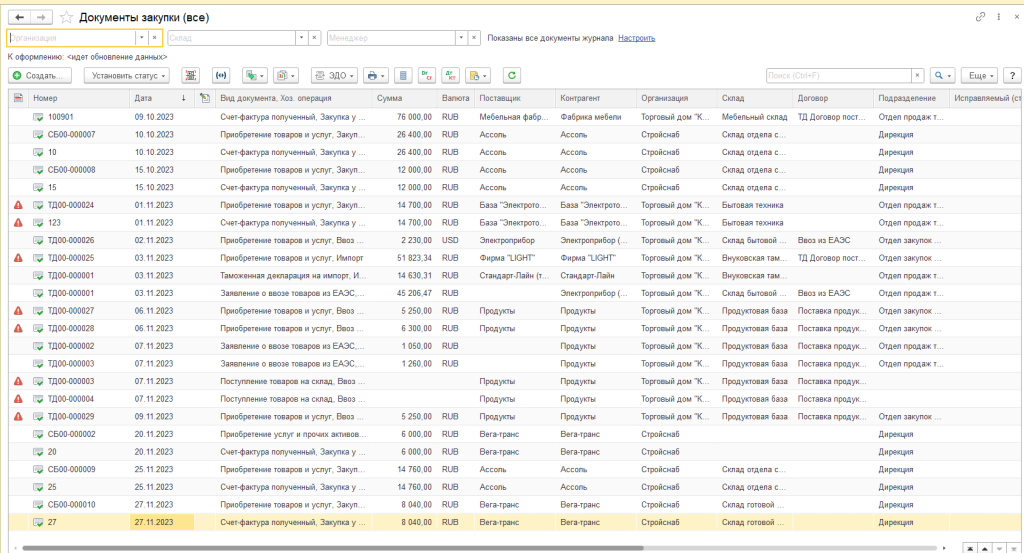Viewport: 1024px width, 553px height.
Task: Click the document journal list icon
Action: 402,76
